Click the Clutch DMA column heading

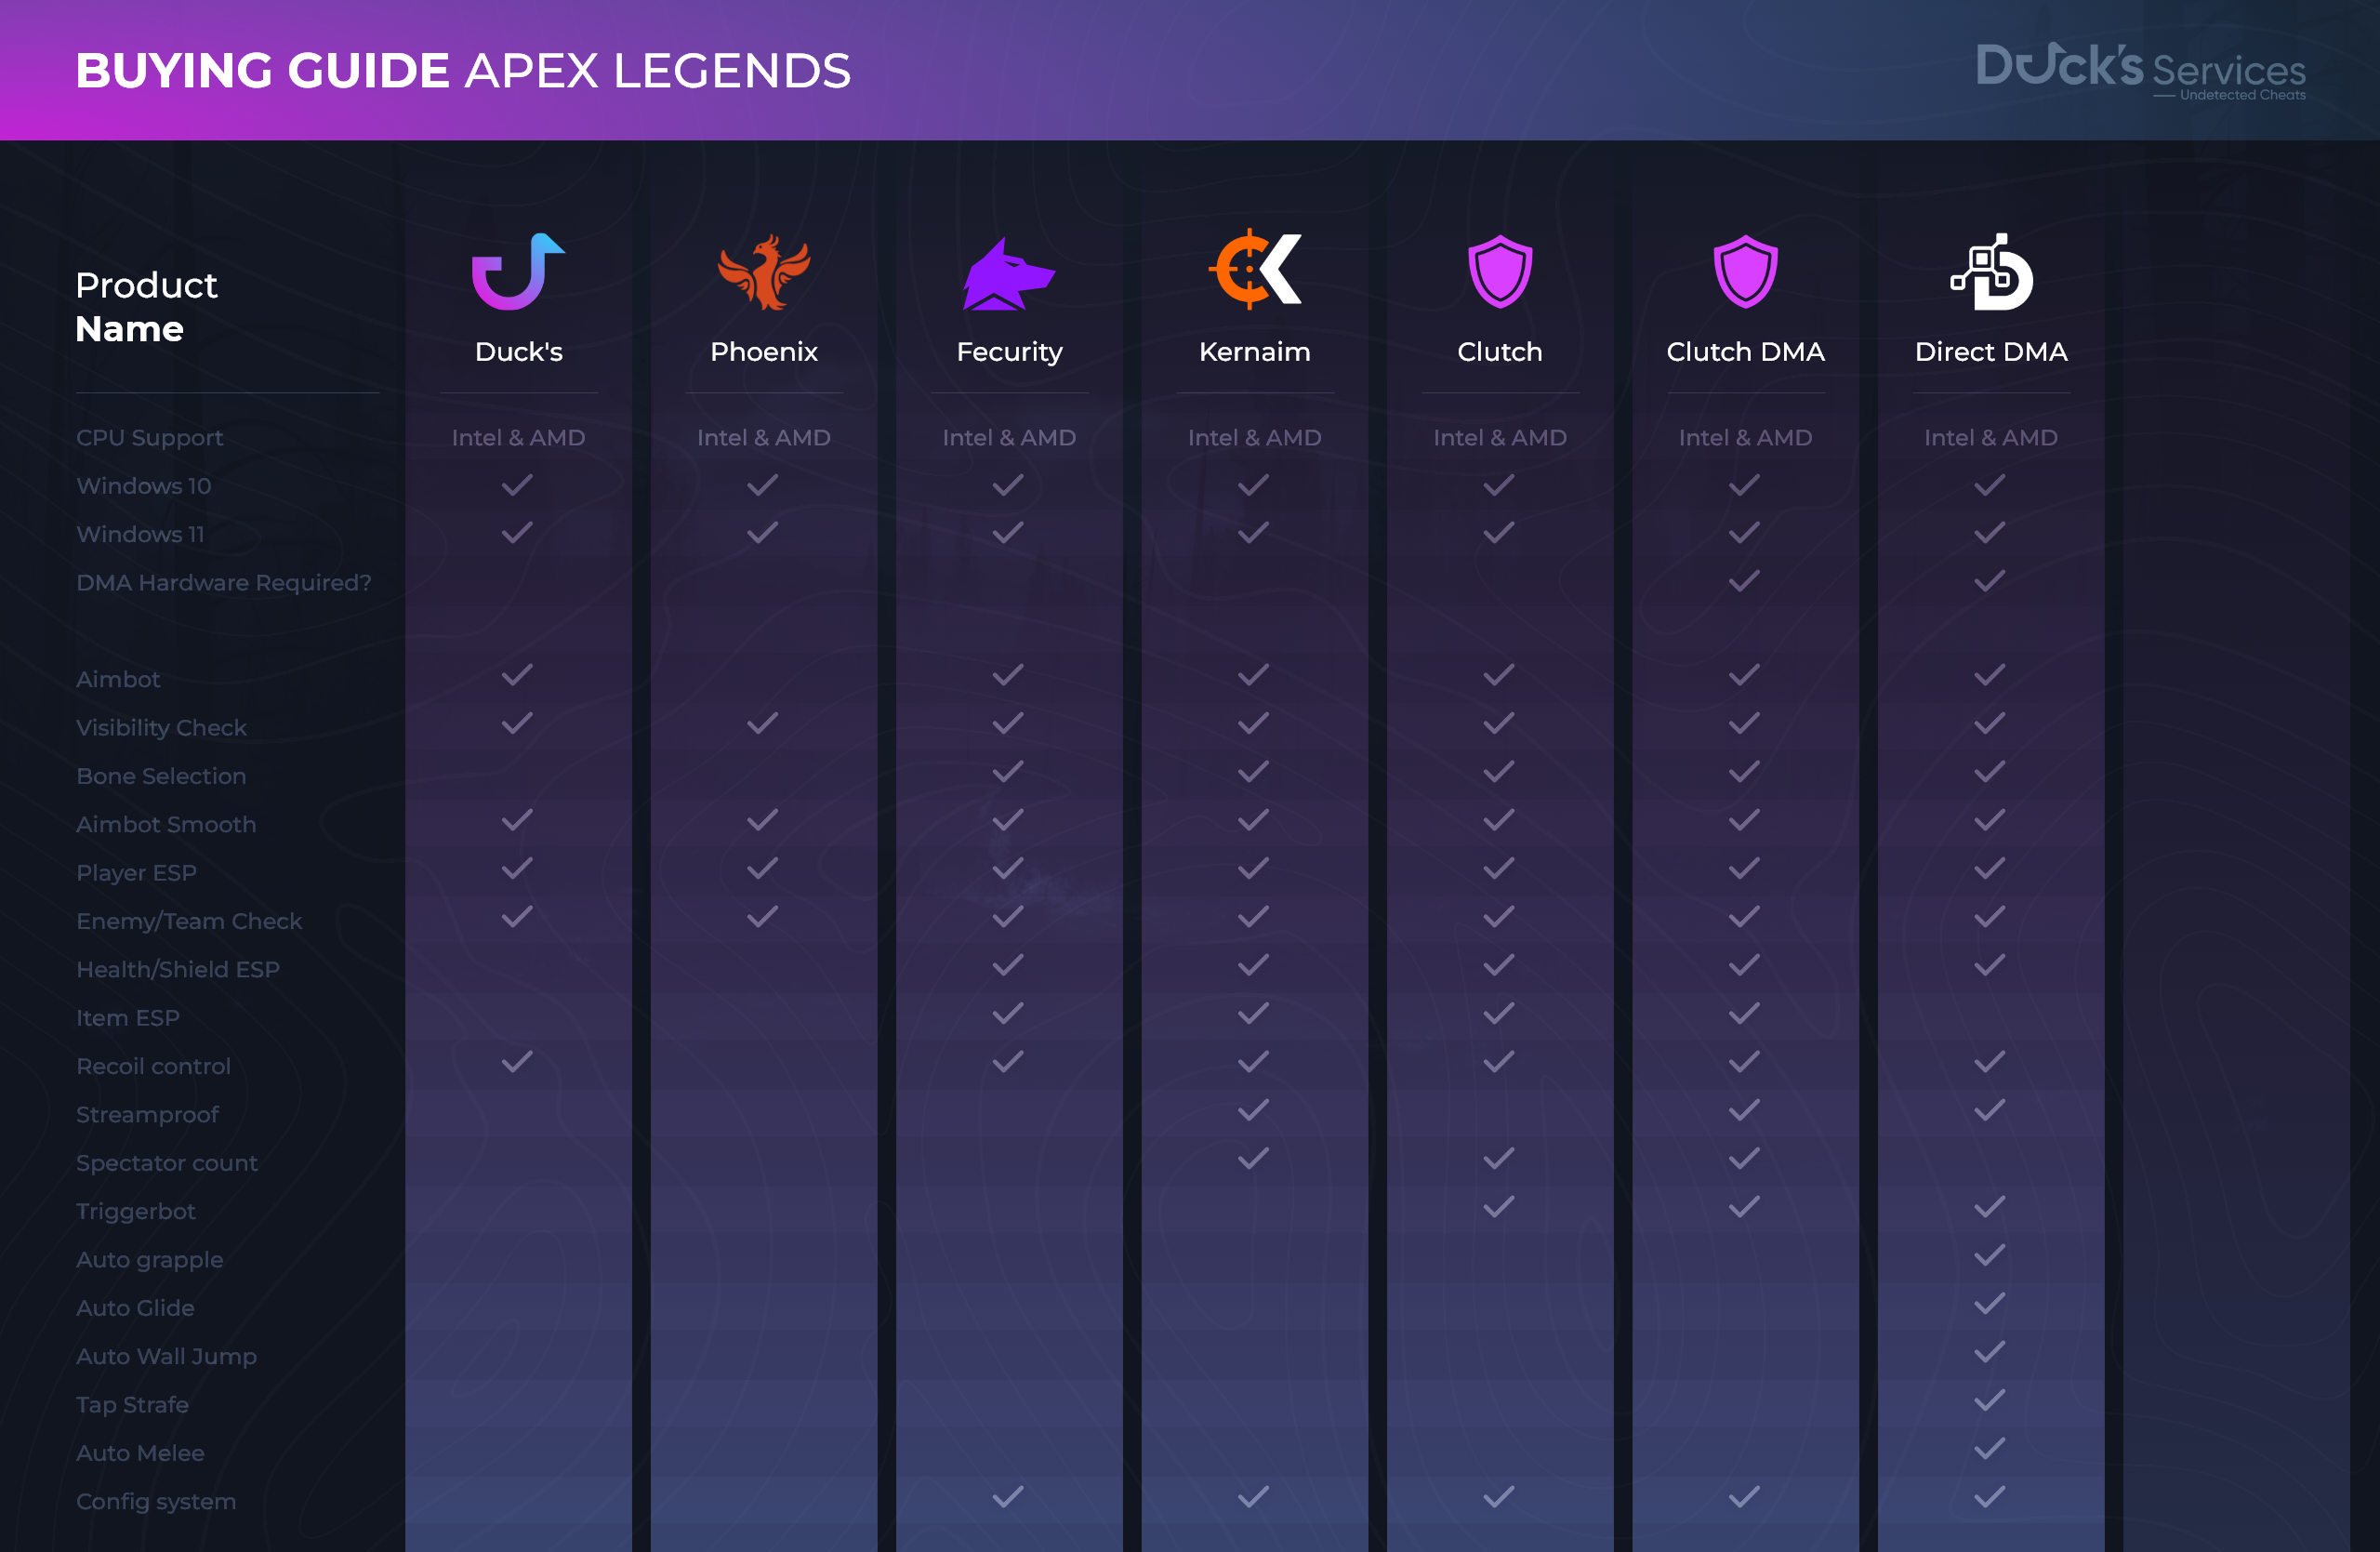click(x=1745, y=352)
